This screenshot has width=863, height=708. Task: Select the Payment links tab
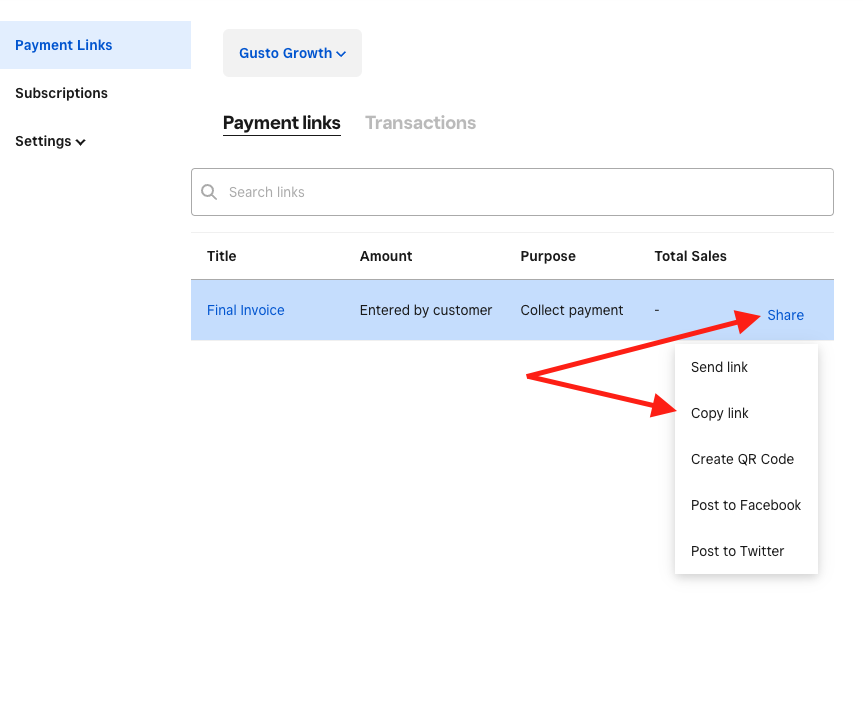pos(282,123)
